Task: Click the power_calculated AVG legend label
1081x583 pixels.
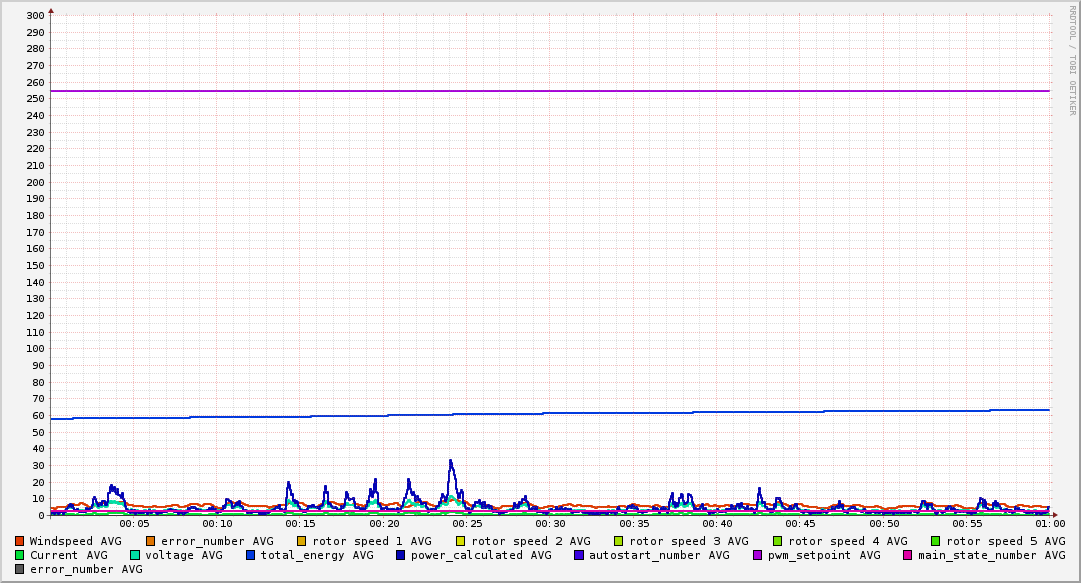Action: pos(481,555)
